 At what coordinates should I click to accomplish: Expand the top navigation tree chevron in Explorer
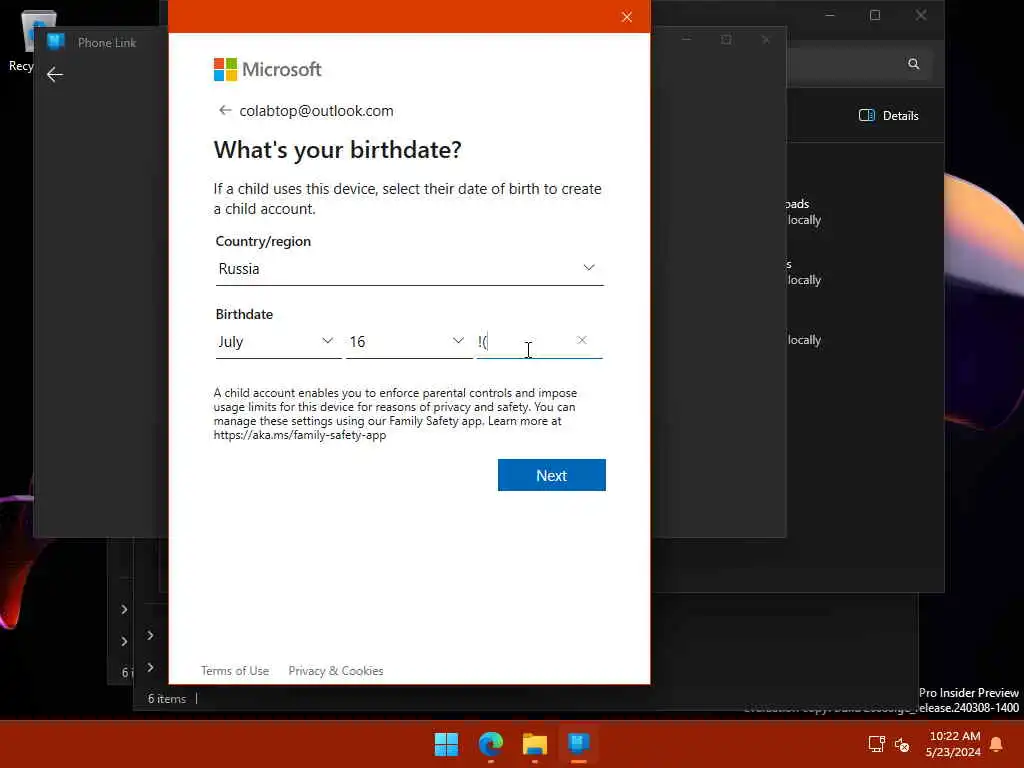124,609
